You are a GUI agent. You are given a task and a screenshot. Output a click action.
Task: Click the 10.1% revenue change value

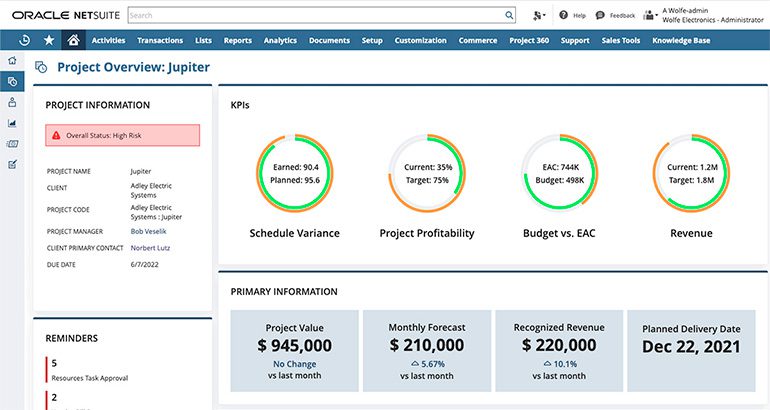pyautogui.click(x=565, y=364)
